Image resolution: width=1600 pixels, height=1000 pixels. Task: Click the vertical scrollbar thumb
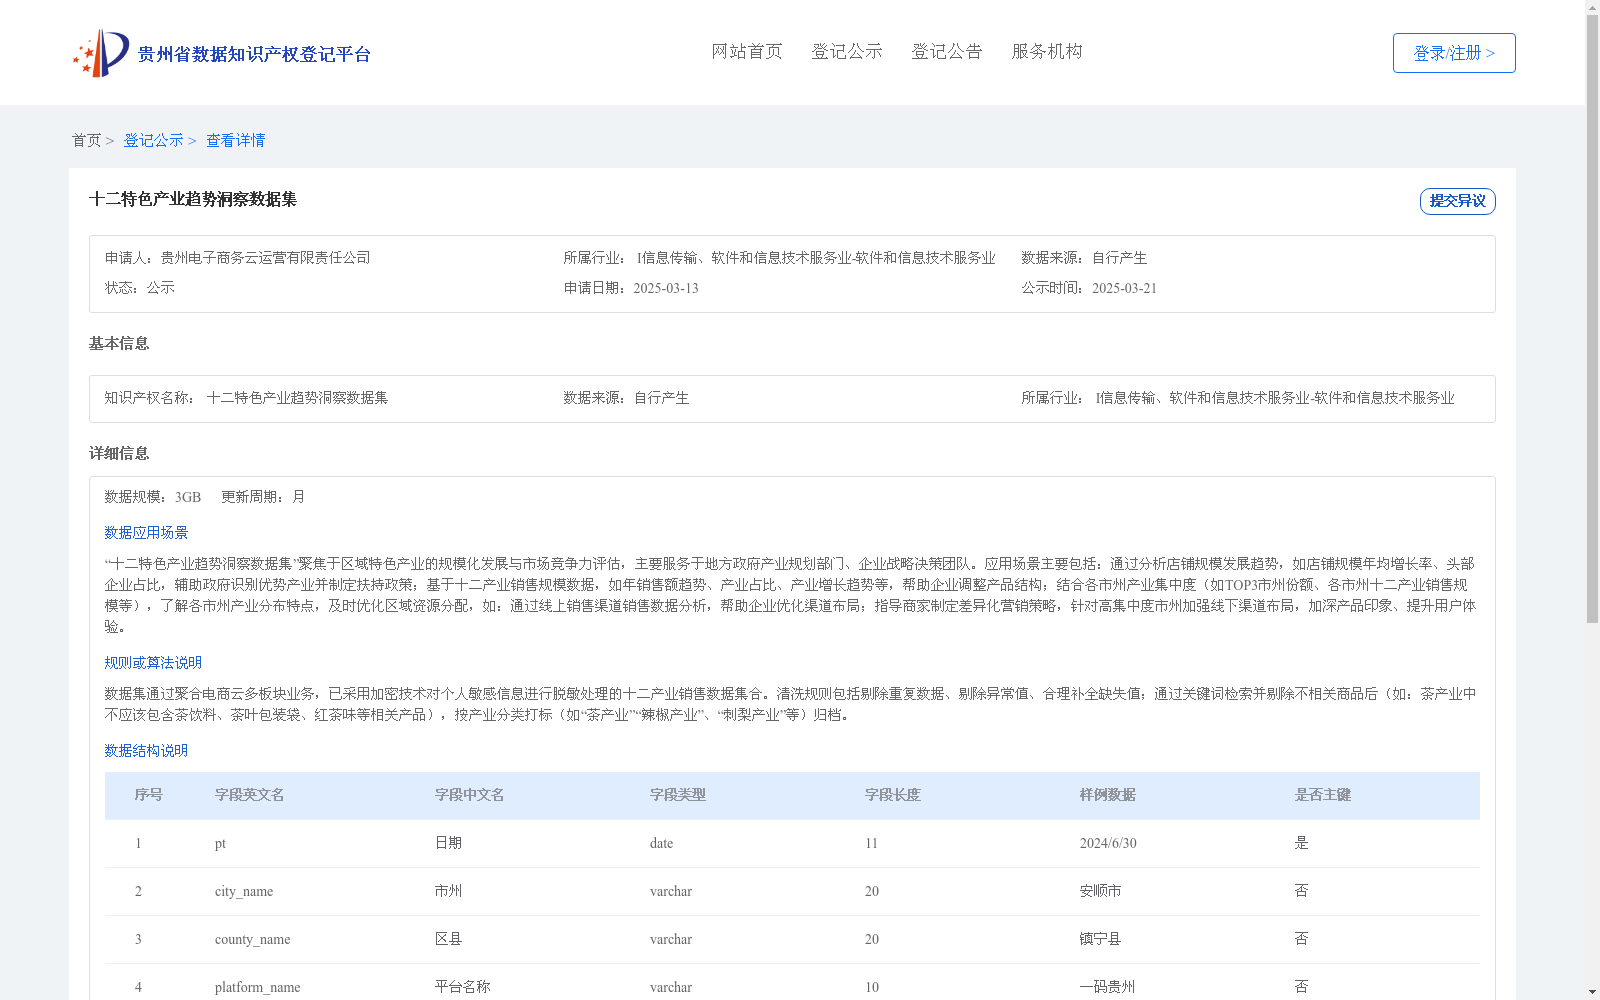click(1592, 320)
